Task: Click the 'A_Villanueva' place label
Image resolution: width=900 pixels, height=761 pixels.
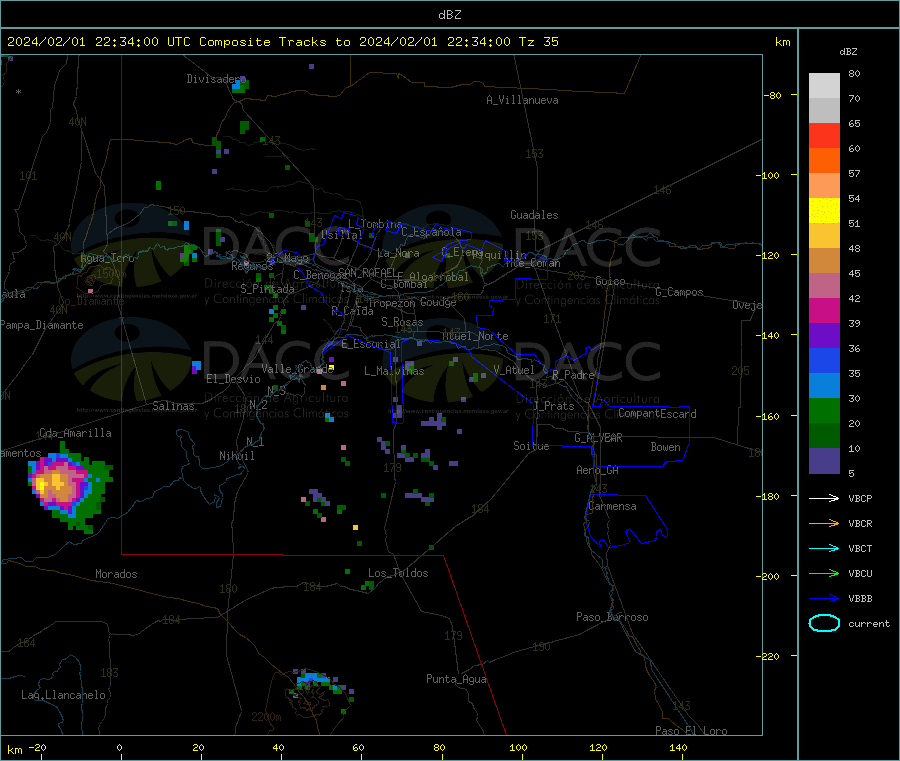Action: (522, 100)
